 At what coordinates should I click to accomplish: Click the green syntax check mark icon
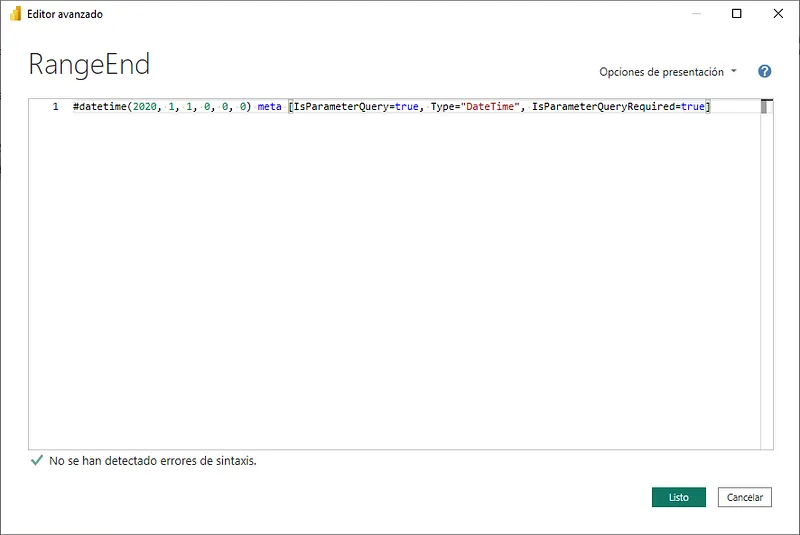click(36, 461)
